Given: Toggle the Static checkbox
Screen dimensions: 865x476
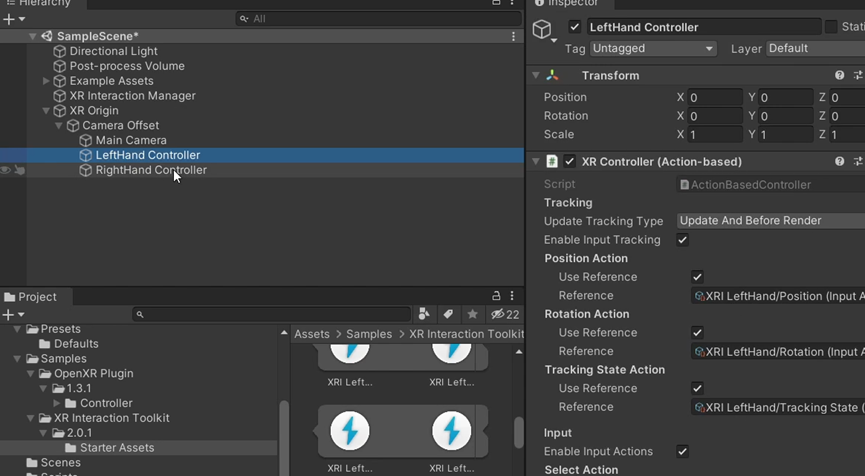Looking at the screenshot, I should click(x=831, y=27).
